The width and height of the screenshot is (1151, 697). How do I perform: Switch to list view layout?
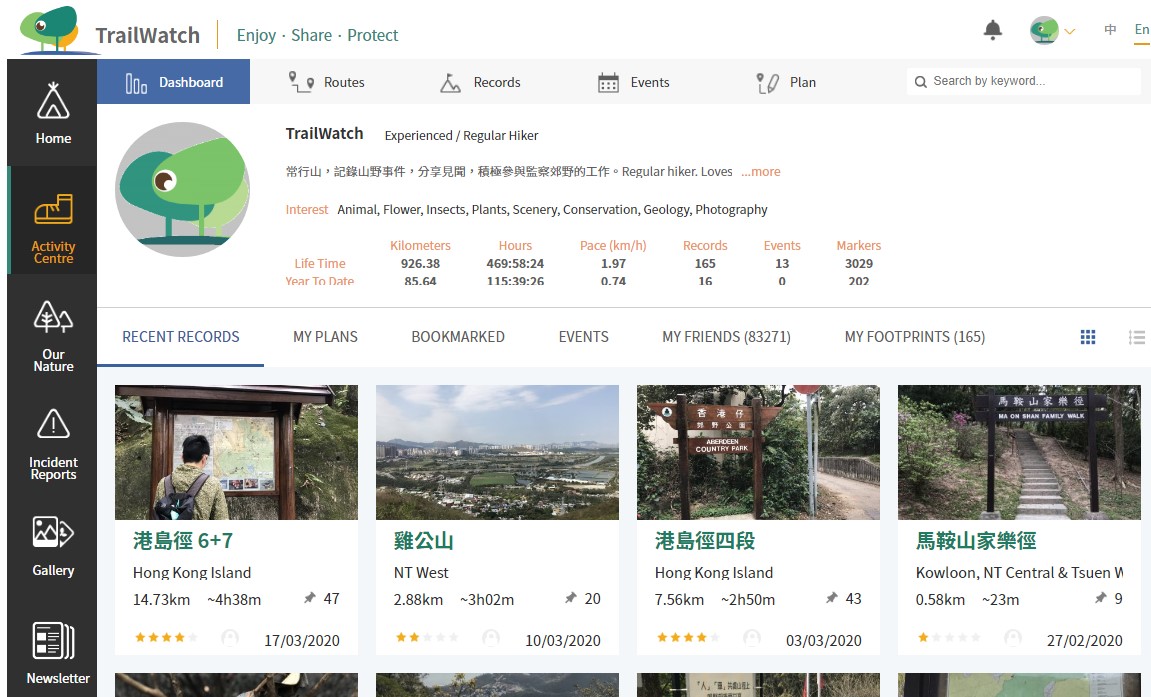pyautogui.click(x=1136, y=337)
